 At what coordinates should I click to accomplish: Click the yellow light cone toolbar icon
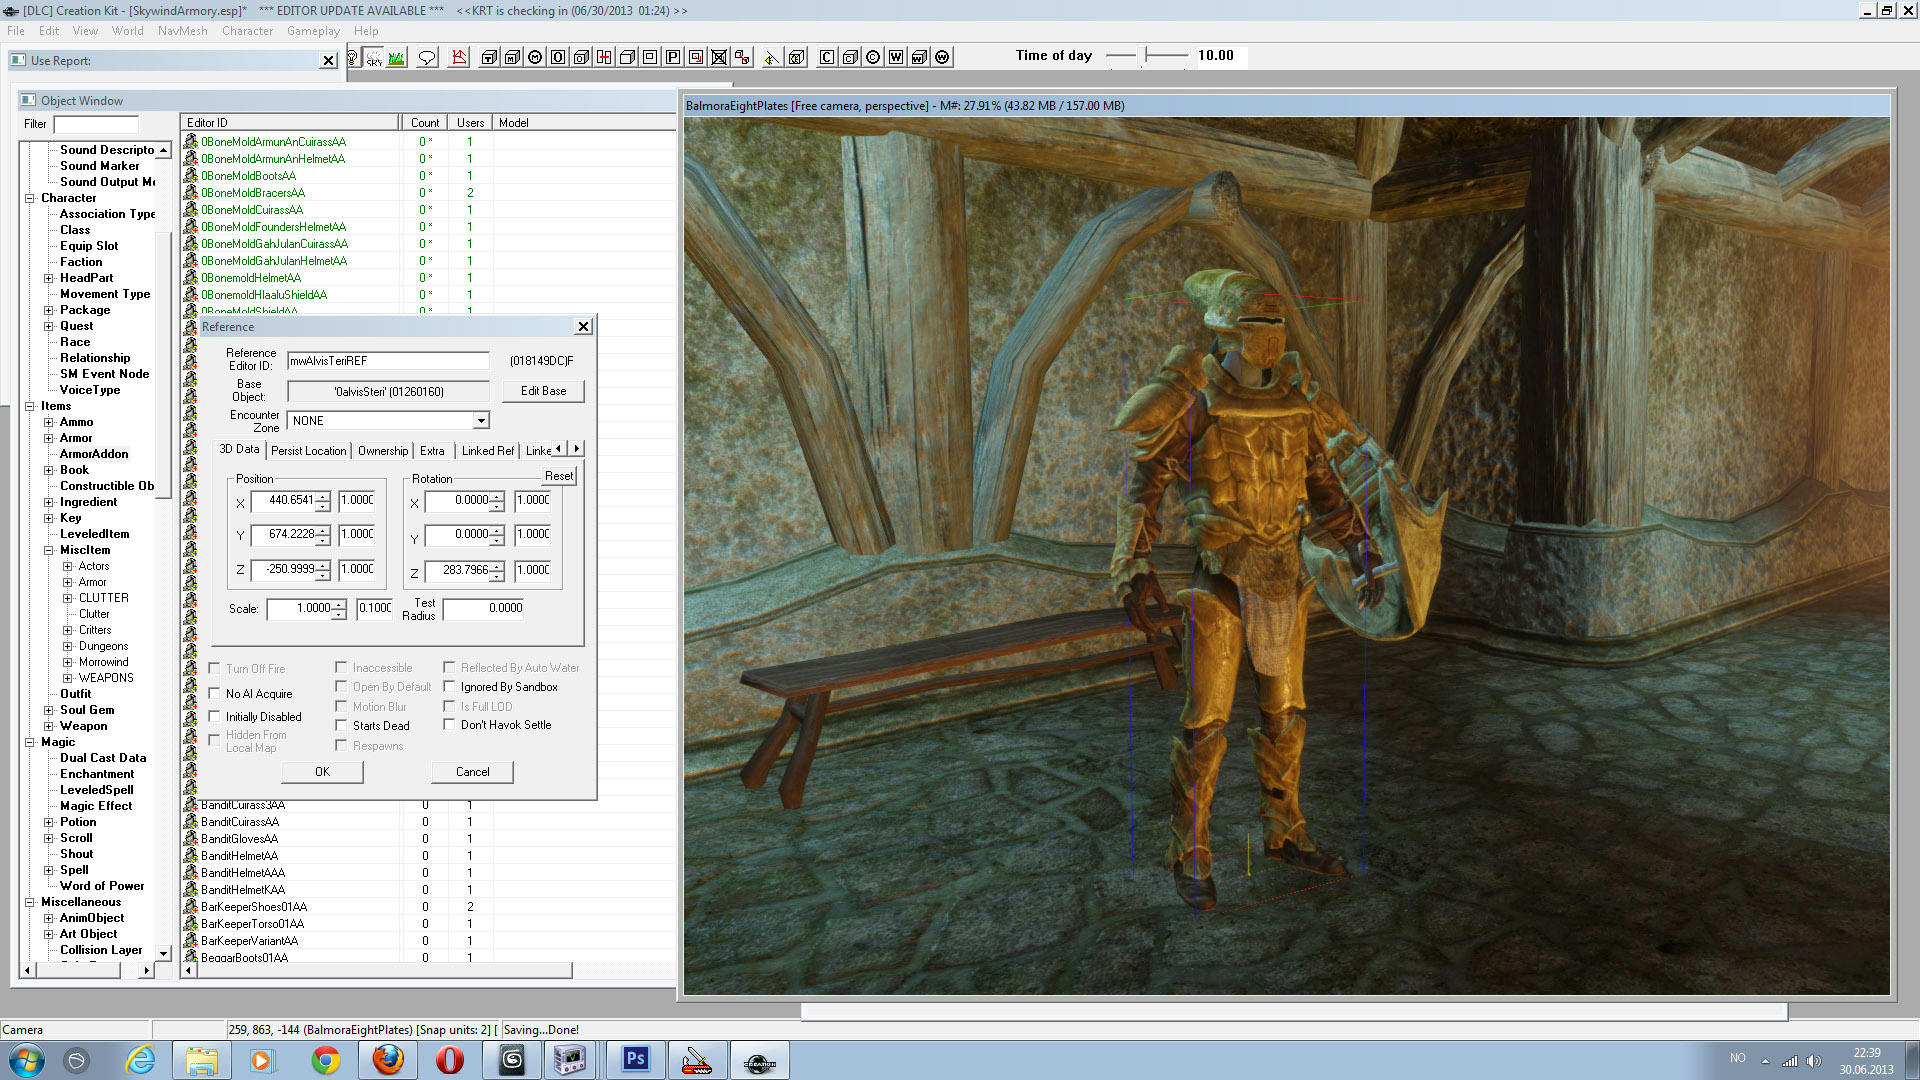771,57
